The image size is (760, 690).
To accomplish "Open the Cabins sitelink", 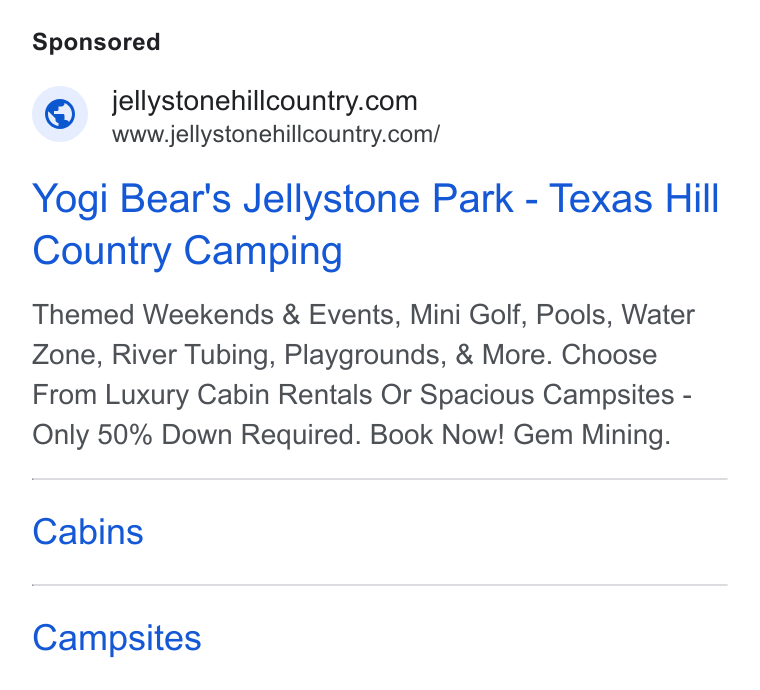I will 88,532.
